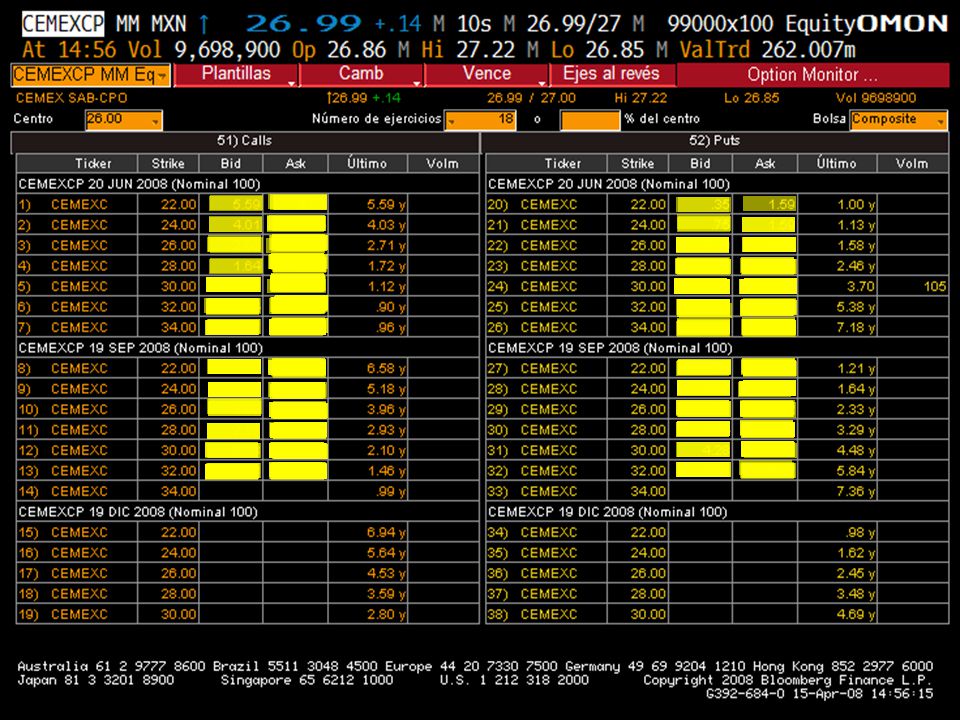Click Último value 4.03 y in call row 2)

386,225
